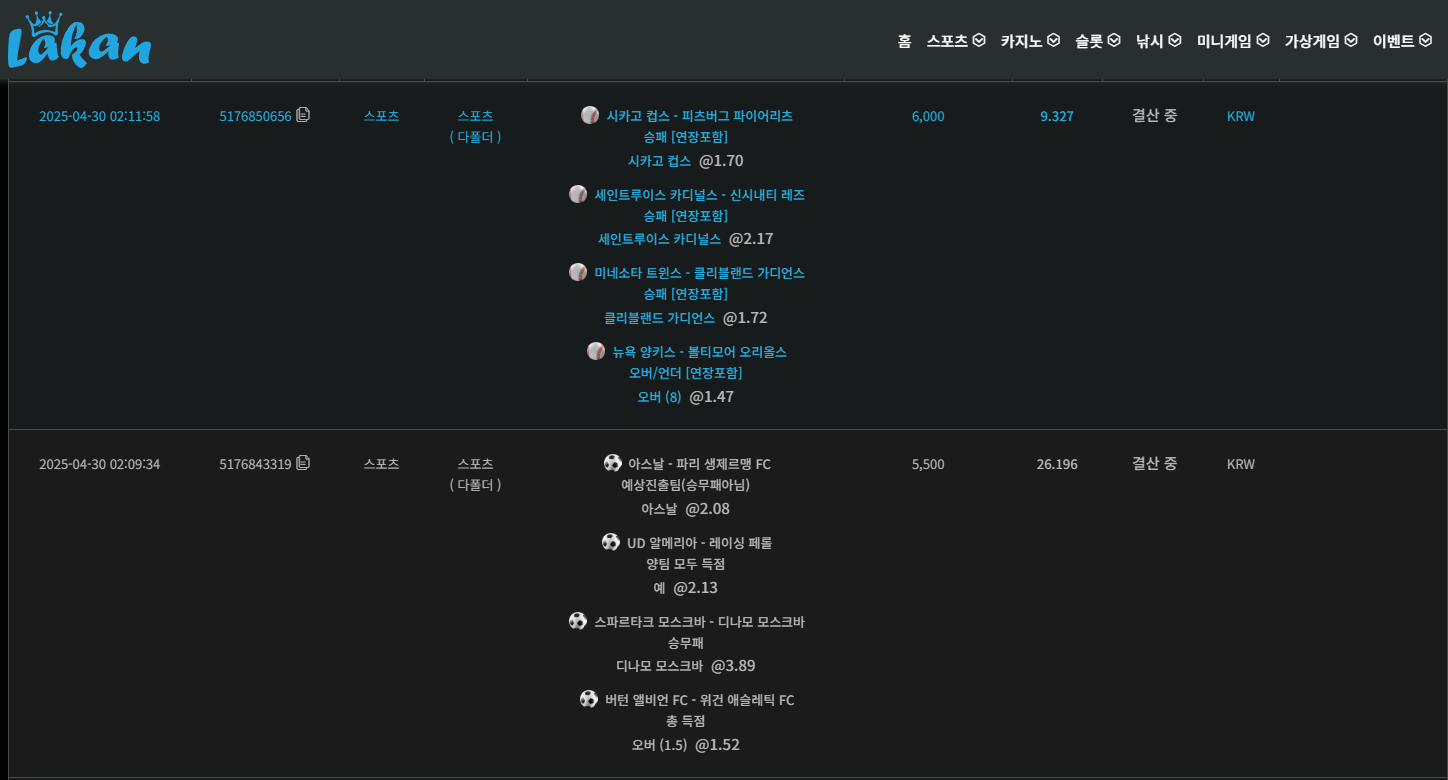
Task: Click soccer ball icon beside 아스날 match
Action: (613, 463)
